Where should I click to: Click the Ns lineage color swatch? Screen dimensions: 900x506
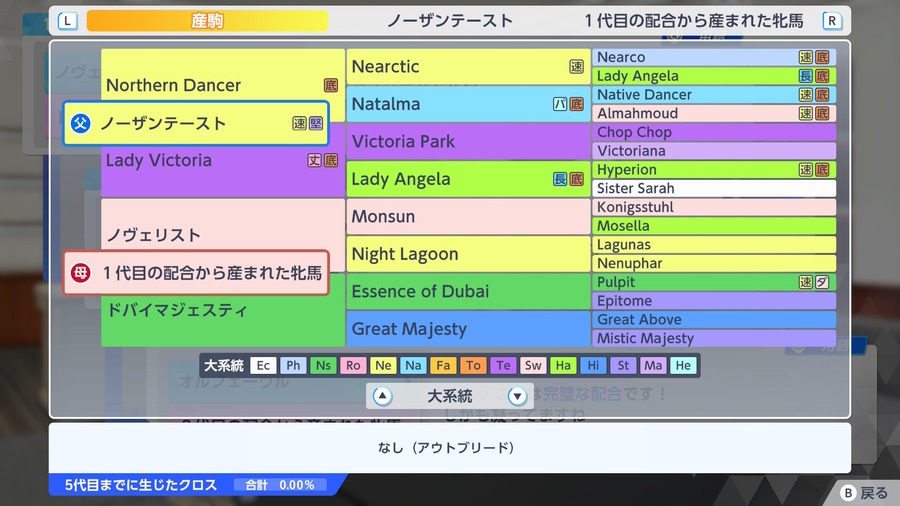pos(323,365)
